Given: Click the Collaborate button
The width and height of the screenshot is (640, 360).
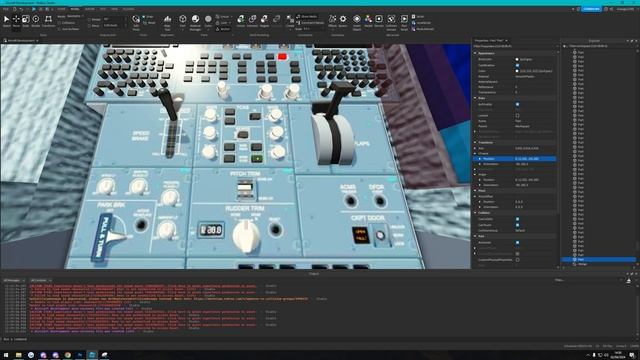Looking at the screenshot, I should point(591,9).
